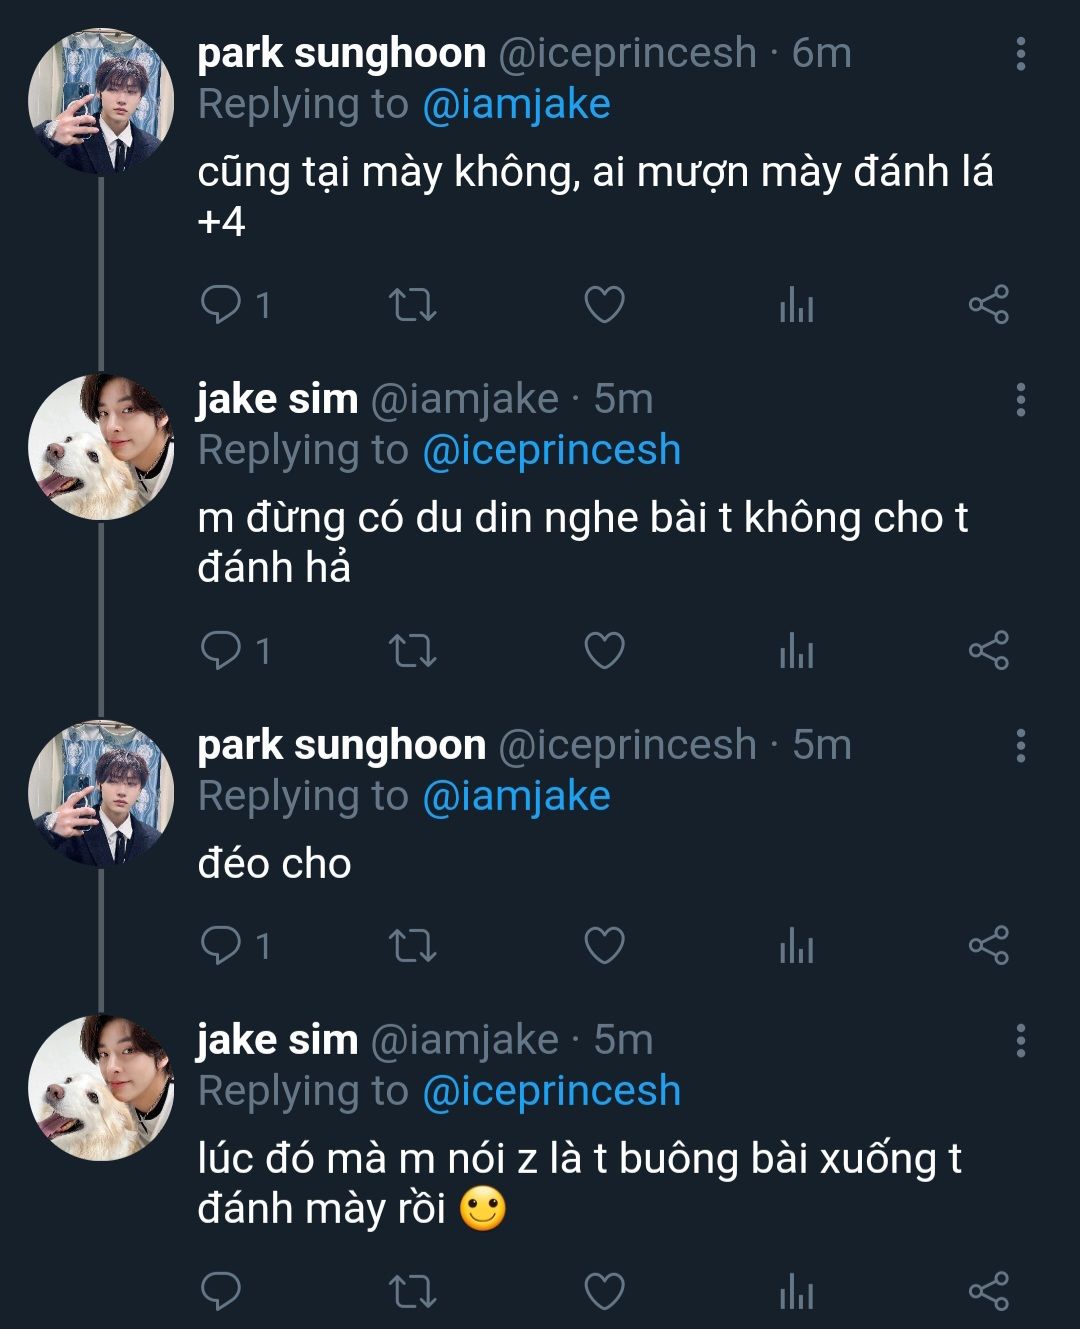Open more options on jake's first reply
Screen dimensions: 1080x1329
pyautogui.click(x=1020, y=400)
